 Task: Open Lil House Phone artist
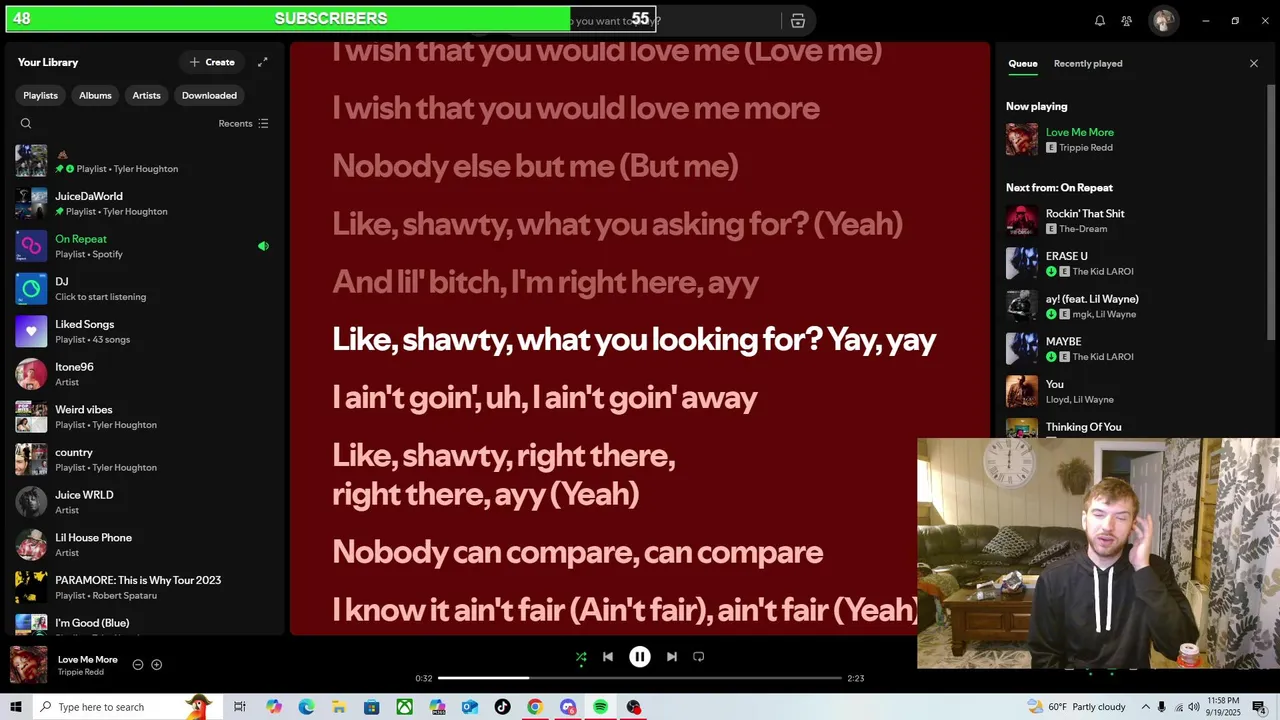(x=142, y=545)
